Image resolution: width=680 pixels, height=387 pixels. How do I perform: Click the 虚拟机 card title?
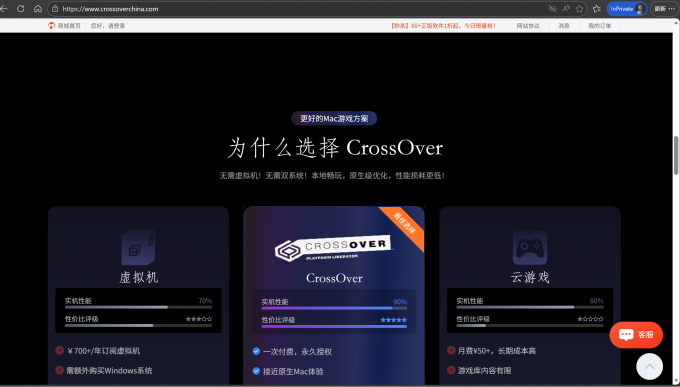[x=138, y=277]
